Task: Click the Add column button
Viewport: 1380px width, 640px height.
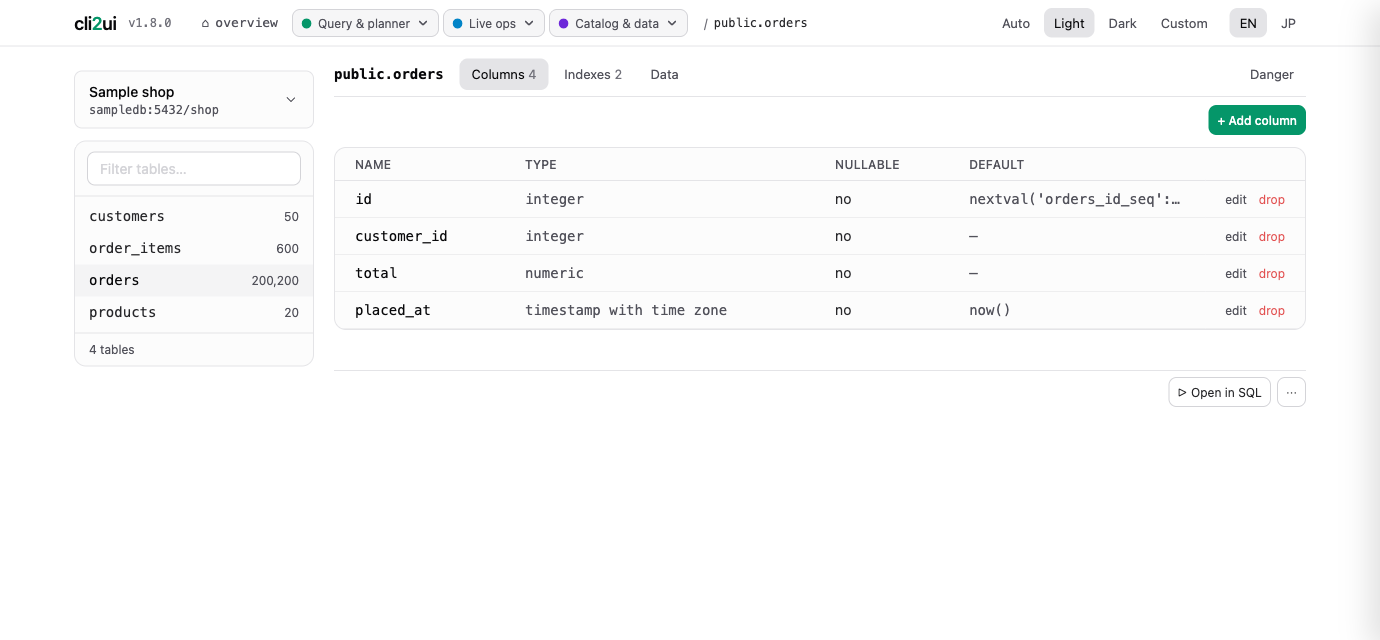Action: (x=1257, y=120)
